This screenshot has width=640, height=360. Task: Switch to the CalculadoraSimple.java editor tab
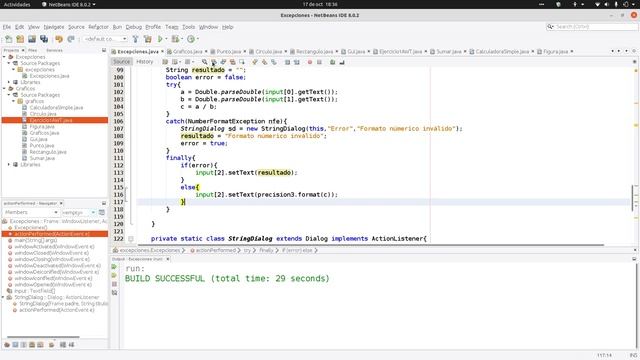(502, 51)
